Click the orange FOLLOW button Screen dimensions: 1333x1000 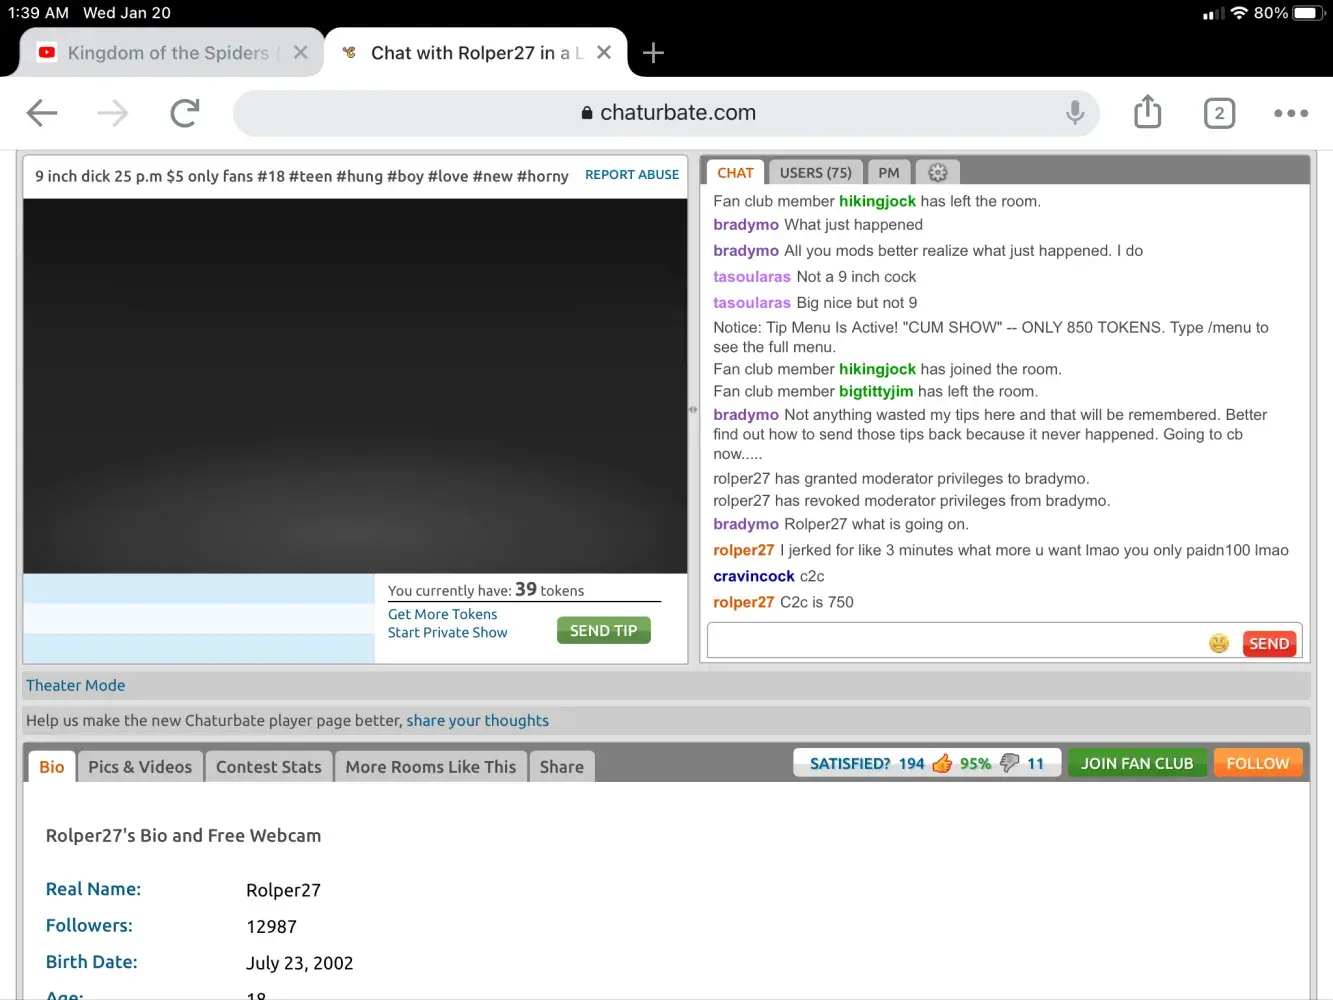pos(1257,764)
